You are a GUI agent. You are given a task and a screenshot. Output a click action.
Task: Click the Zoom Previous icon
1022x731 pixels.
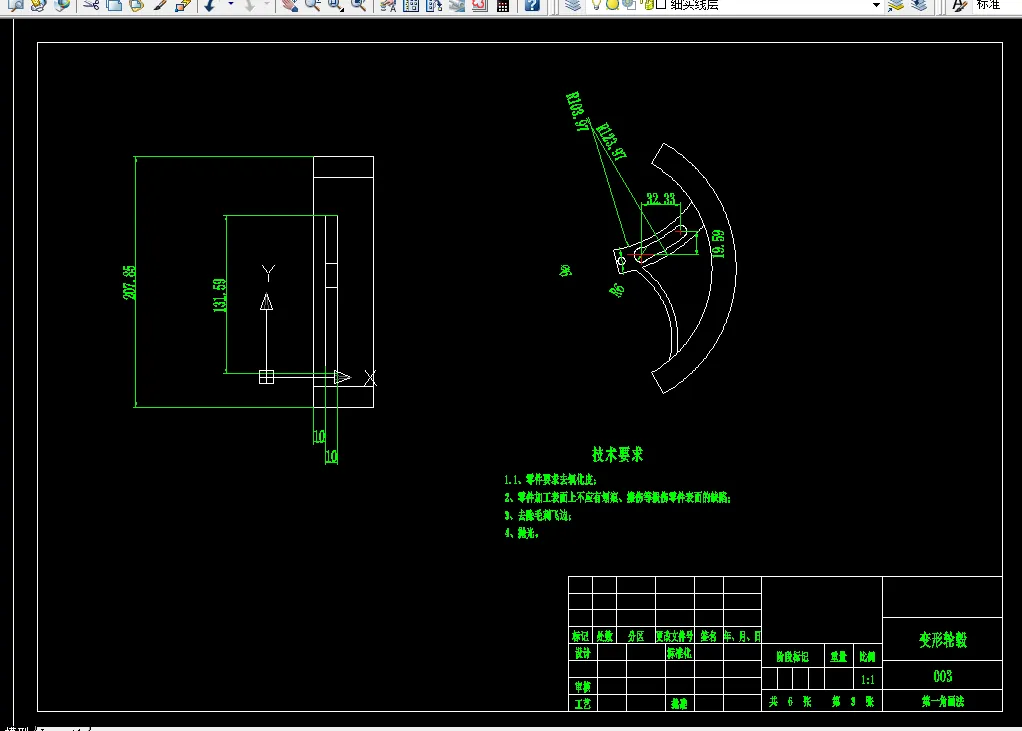click(x=358, y=5)
